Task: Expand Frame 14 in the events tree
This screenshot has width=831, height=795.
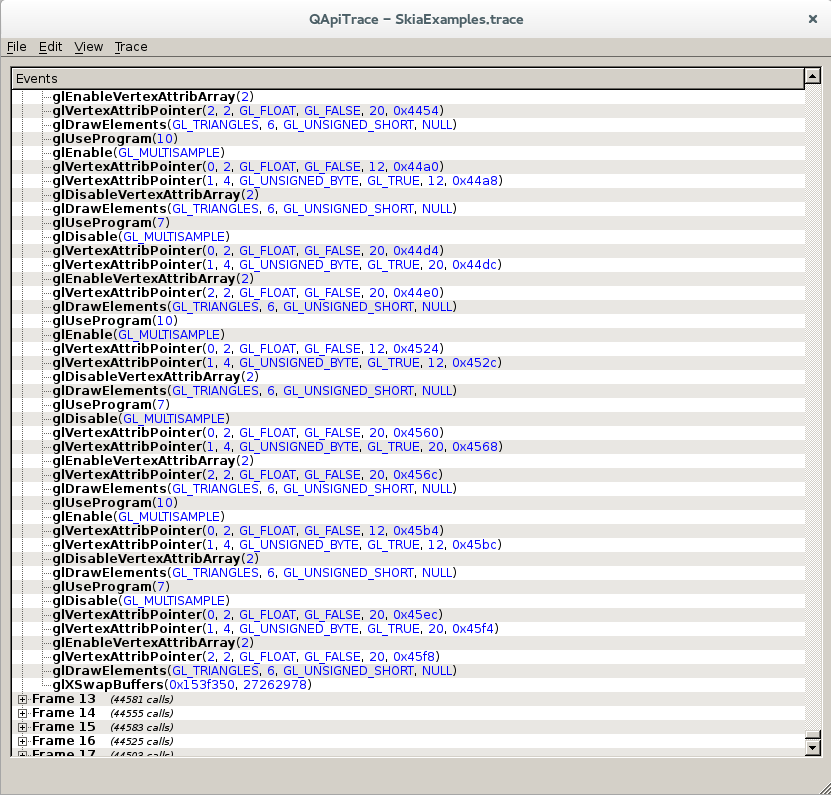Action: [22, 713]
